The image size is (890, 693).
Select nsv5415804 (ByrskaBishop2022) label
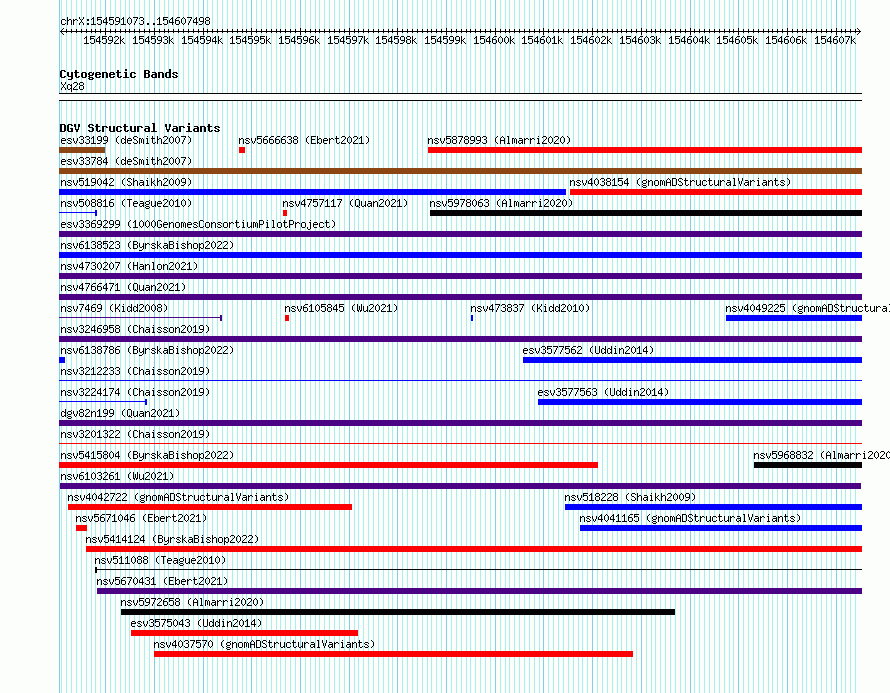pyautogui.click(x=147, y=455)
